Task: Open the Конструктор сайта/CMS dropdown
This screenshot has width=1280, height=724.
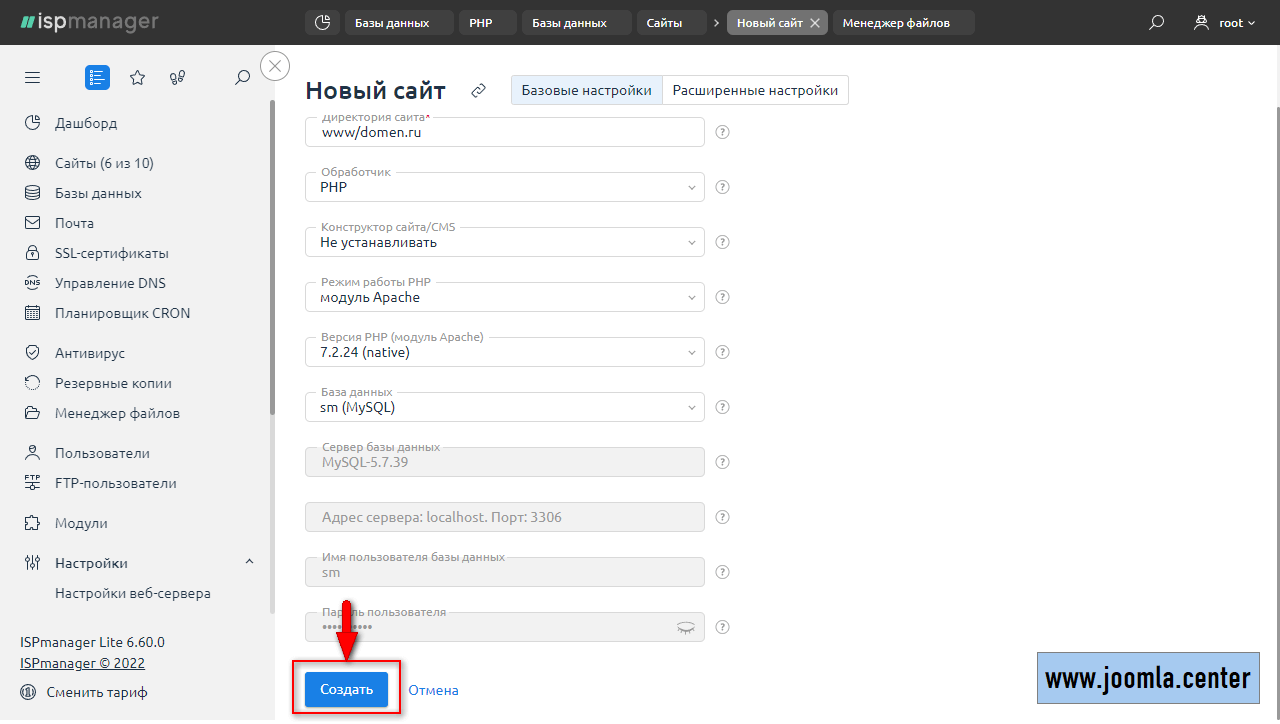Action: click(504, 242)
